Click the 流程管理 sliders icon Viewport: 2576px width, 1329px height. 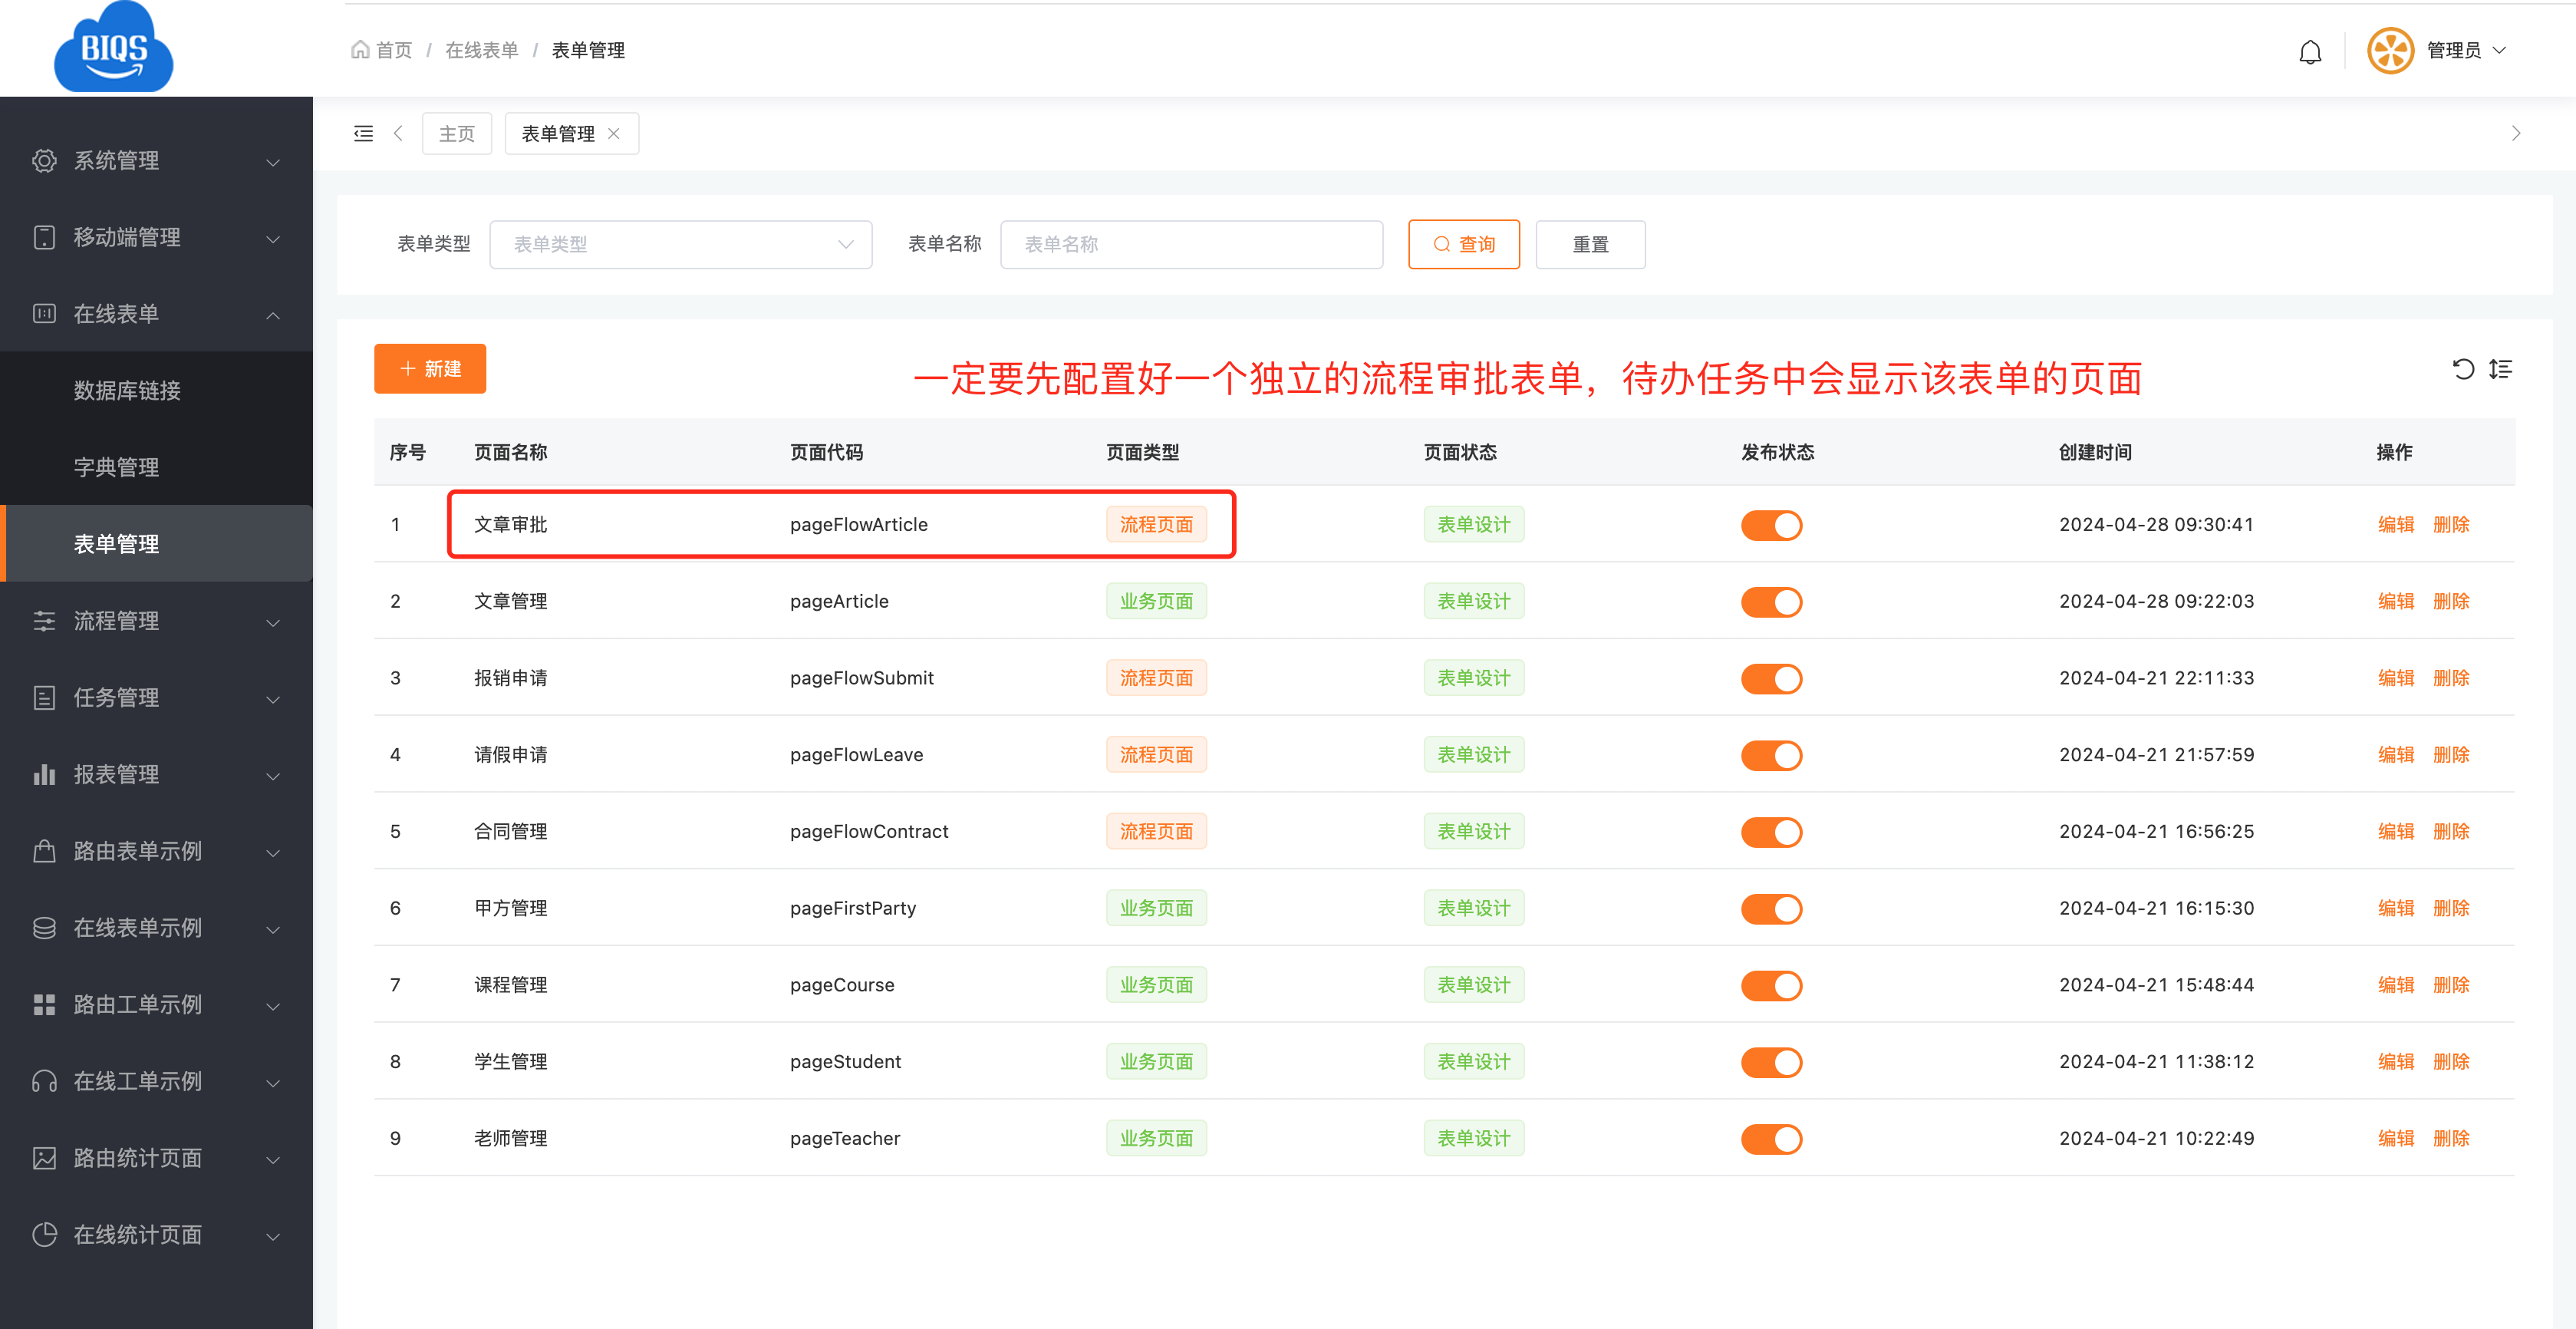(44, 621)
